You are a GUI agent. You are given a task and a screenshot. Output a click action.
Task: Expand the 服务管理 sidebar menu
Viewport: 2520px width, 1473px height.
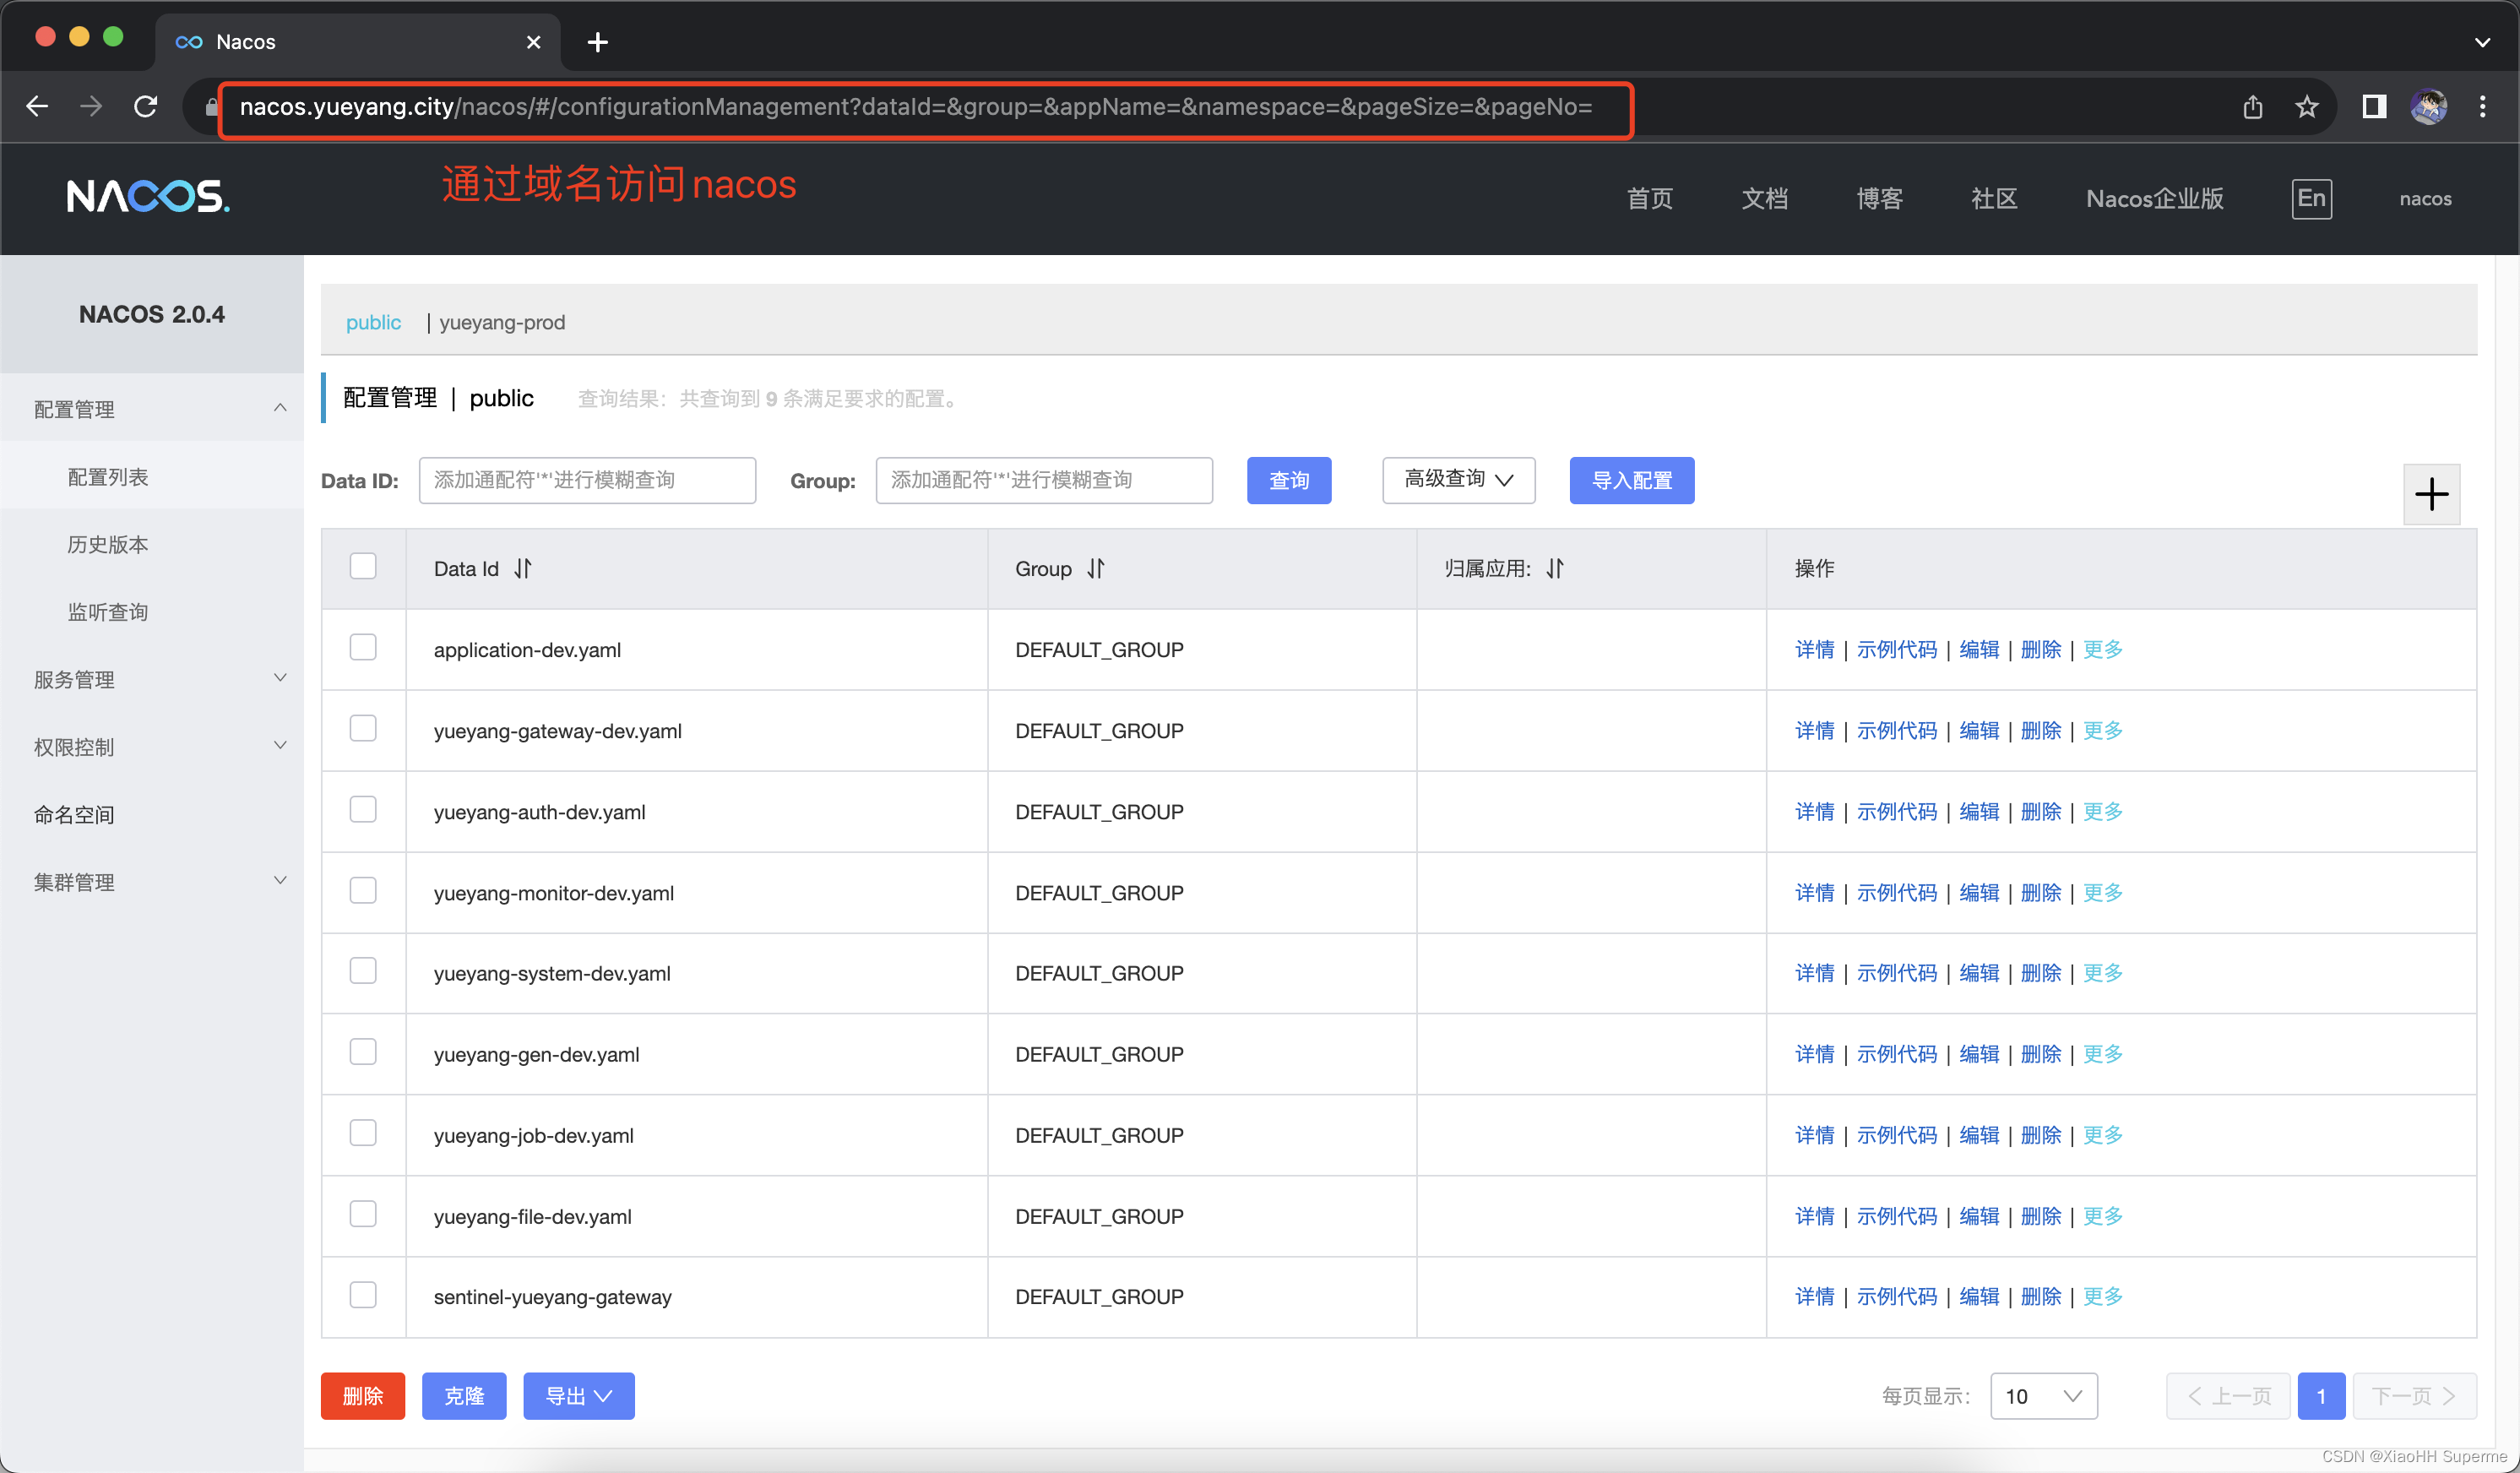coord(152,679)
